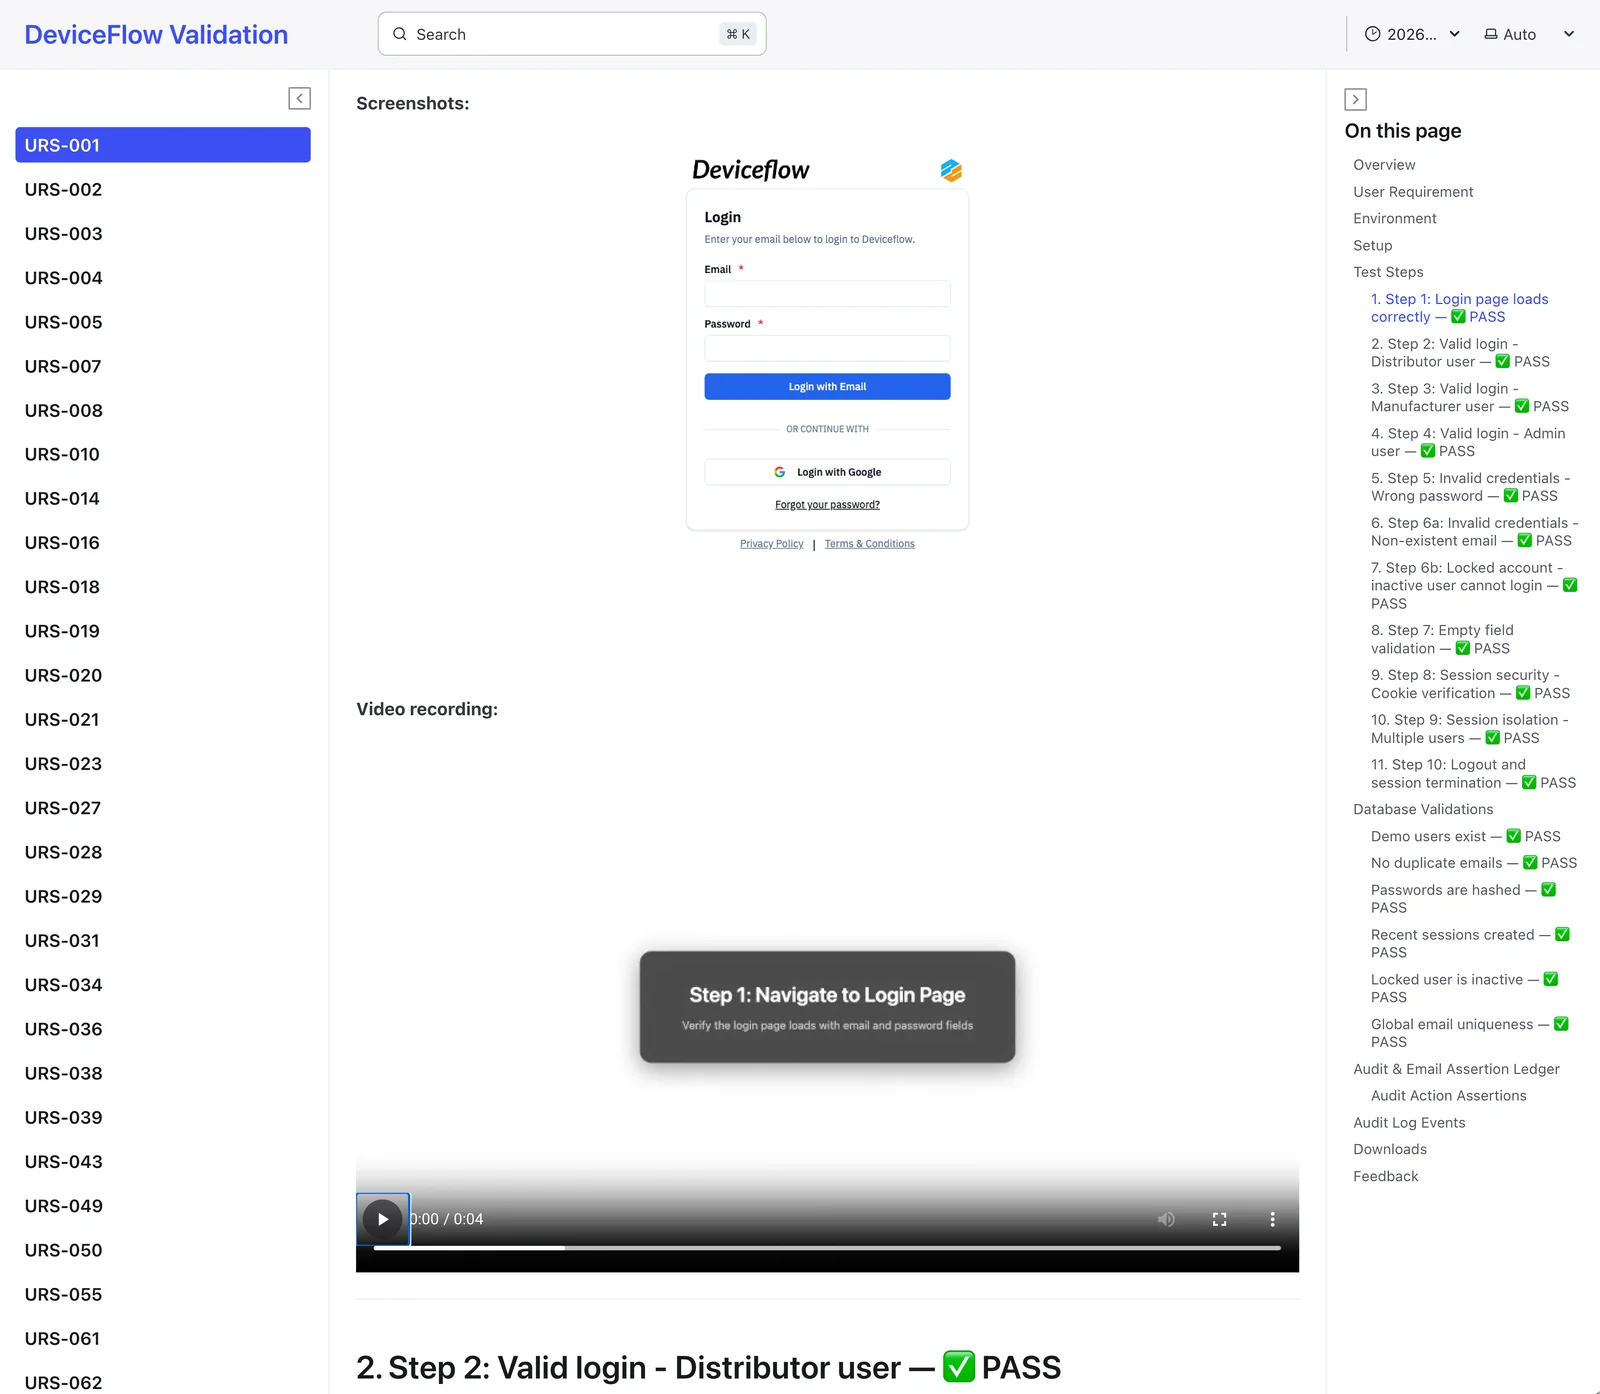Collapse the left sidebar with chevron icon
This screenshot has height=1394, width=1600.
coord(299,98)
